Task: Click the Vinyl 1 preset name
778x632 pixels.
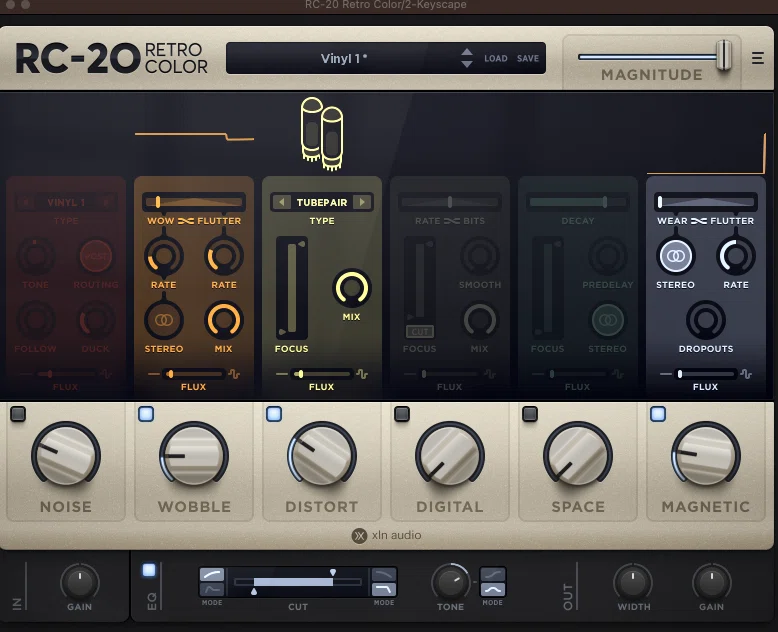Action: [343, 59]
